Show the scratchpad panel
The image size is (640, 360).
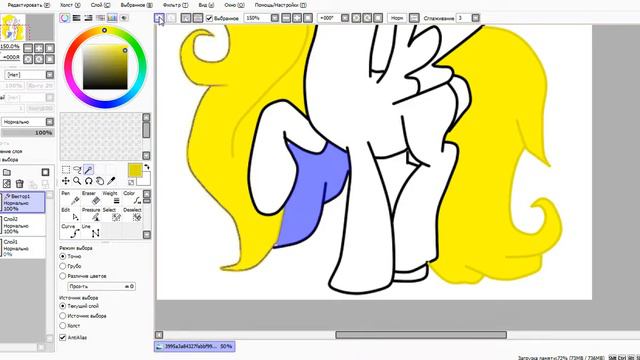click(x=124, y=18)
